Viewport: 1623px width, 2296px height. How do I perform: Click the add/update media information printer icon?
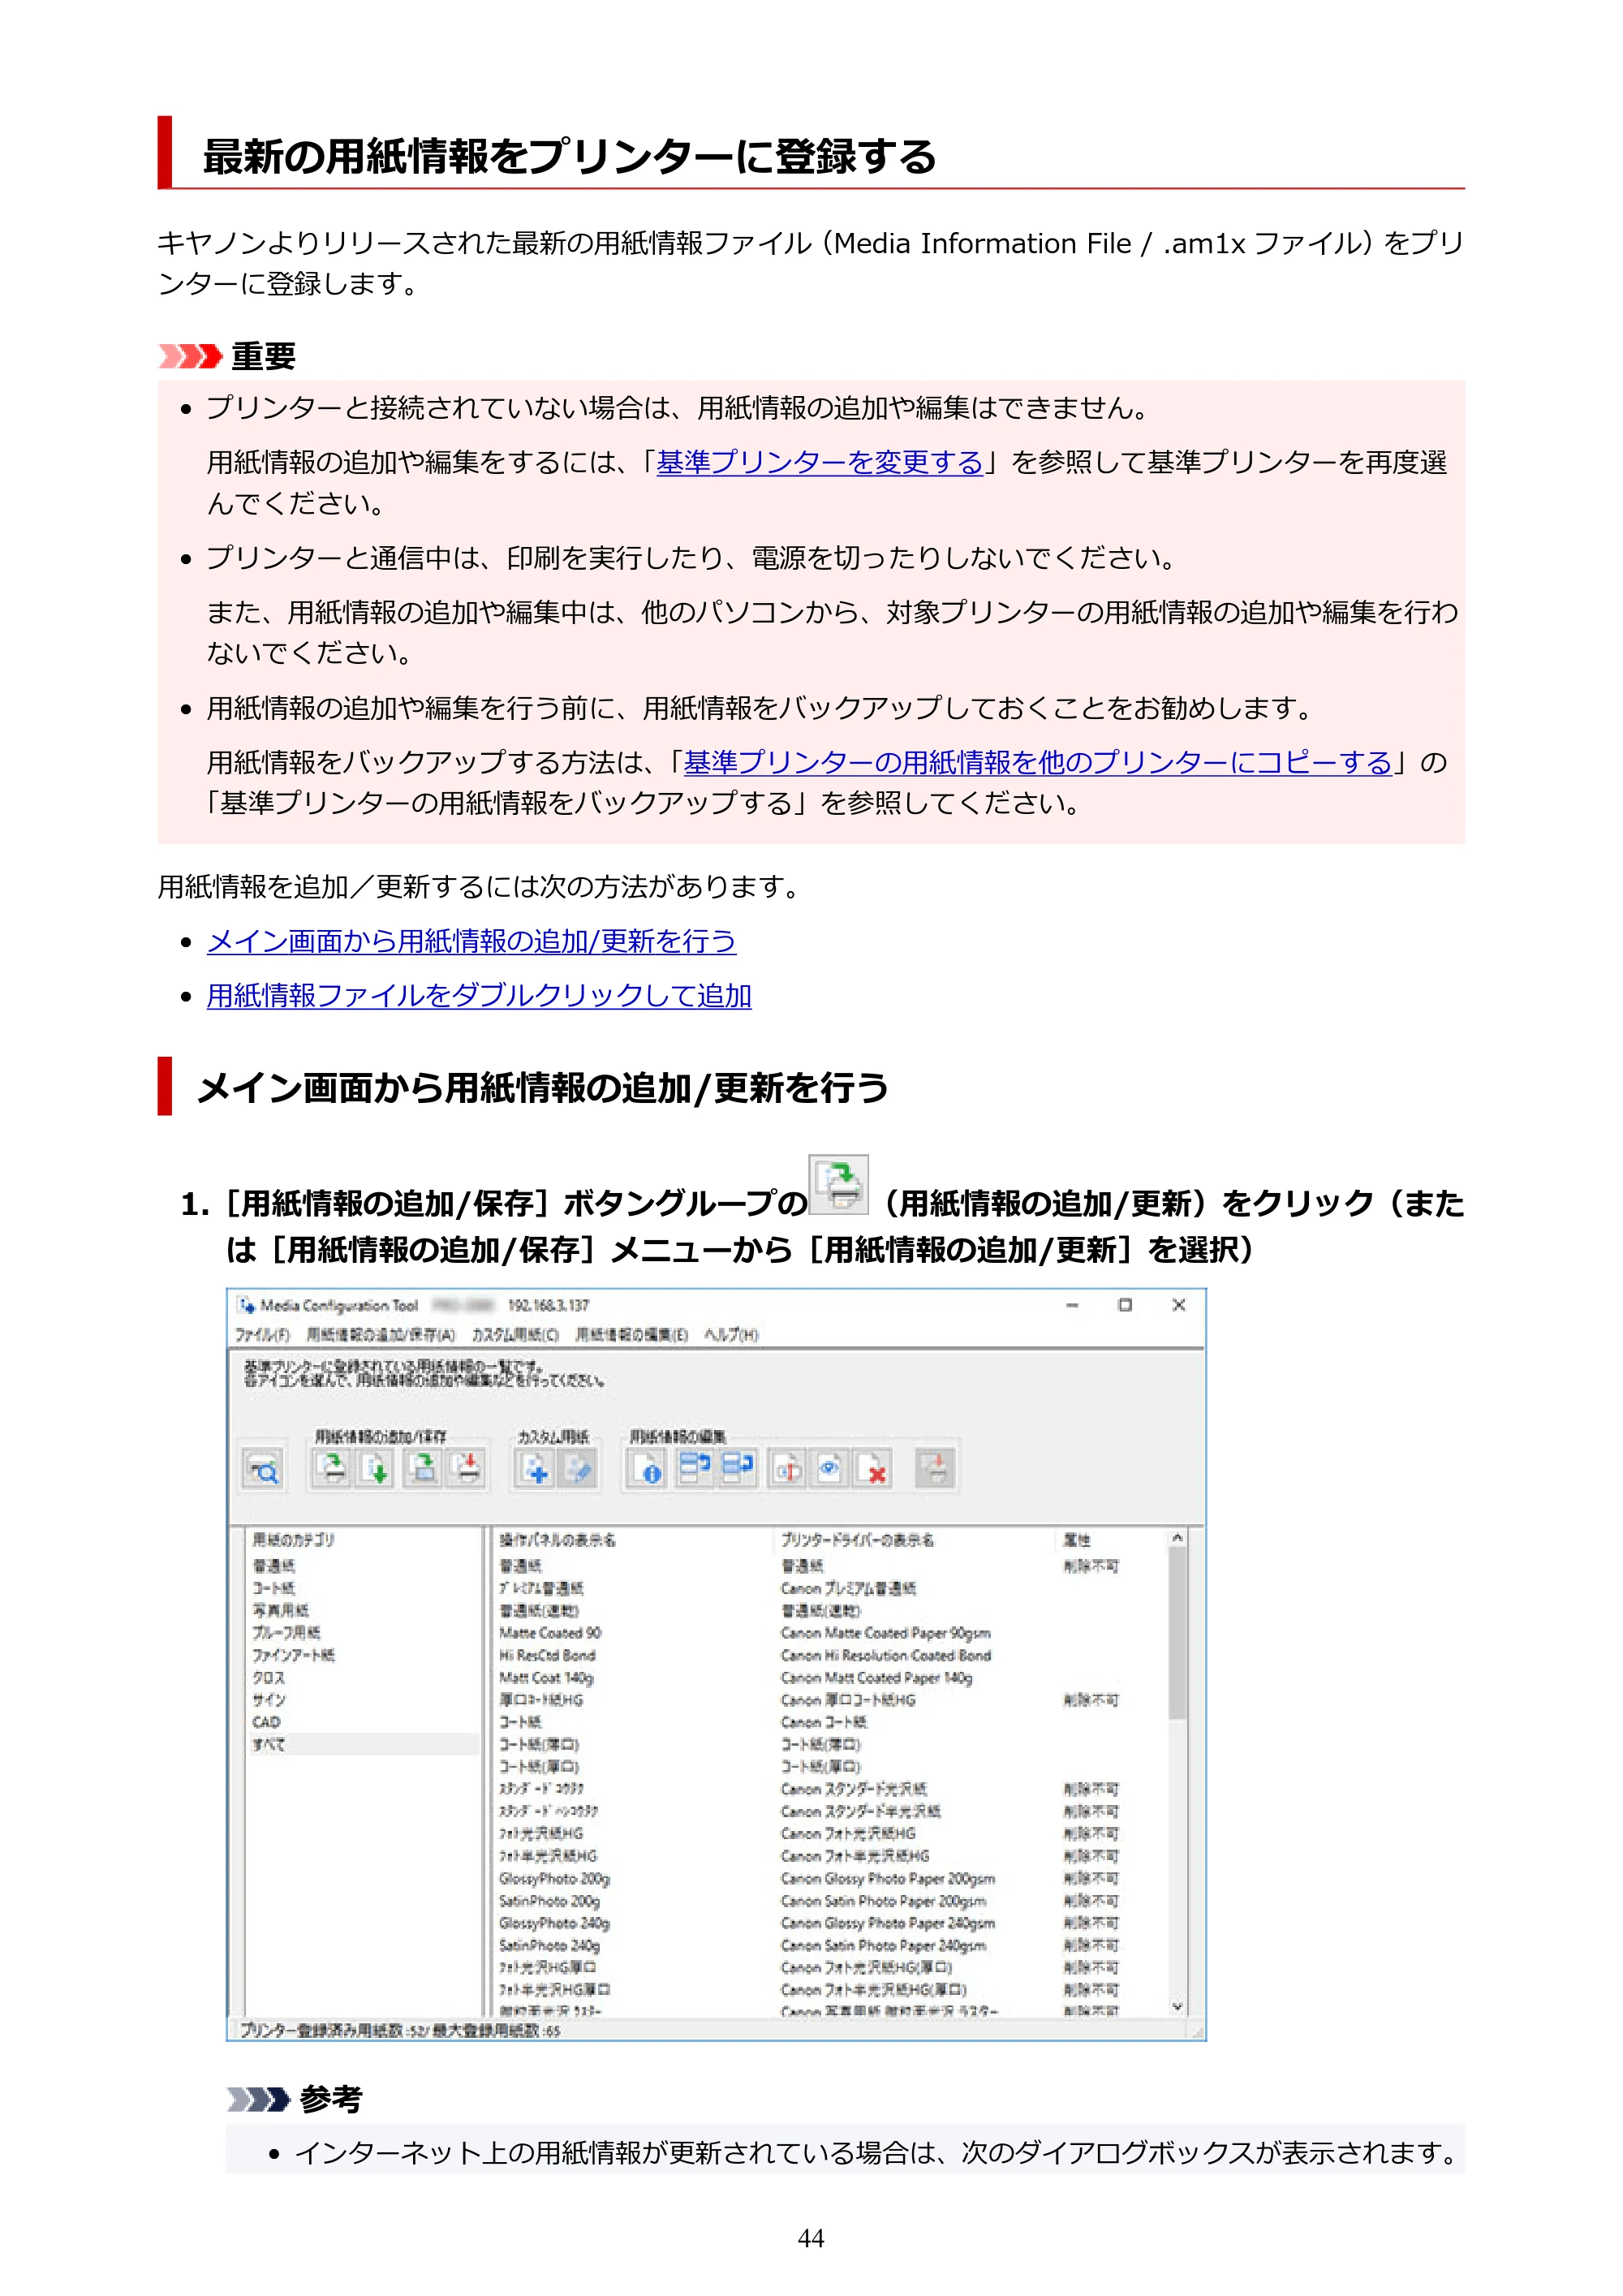click(x=331, y=1469)
